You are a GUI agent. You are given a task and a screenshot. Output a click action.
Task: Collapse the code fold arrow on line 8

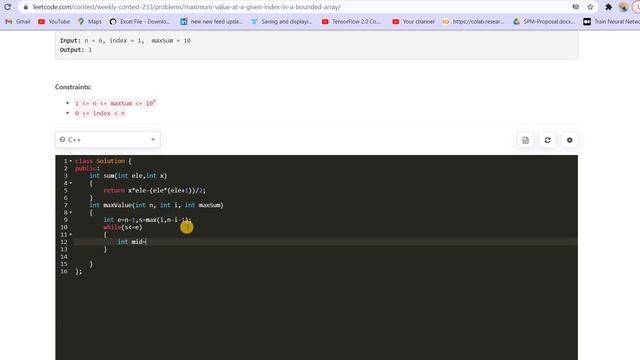point(71,212)
